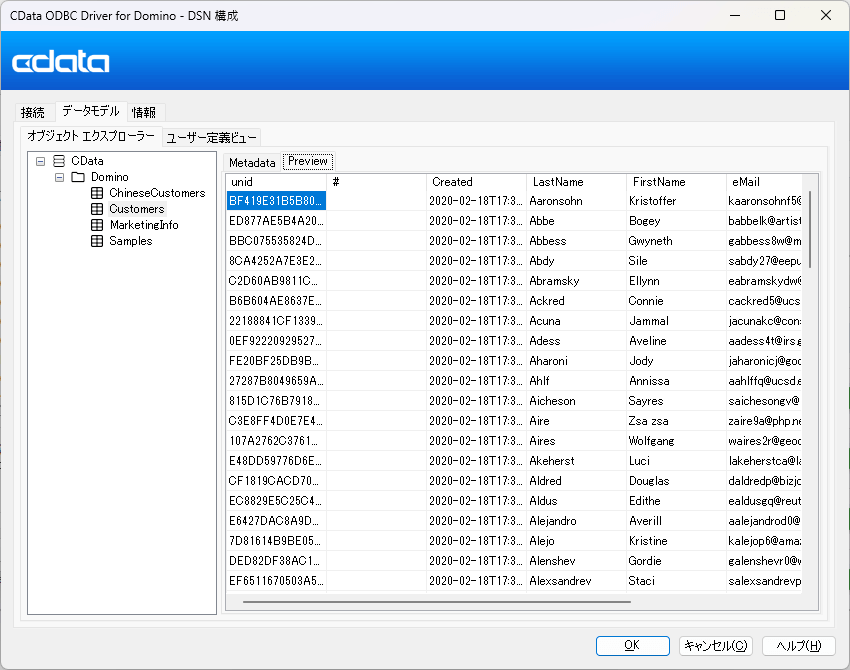Click the horizontal scrollbar of preview grid
850x670 pixels.
(437, 602)
